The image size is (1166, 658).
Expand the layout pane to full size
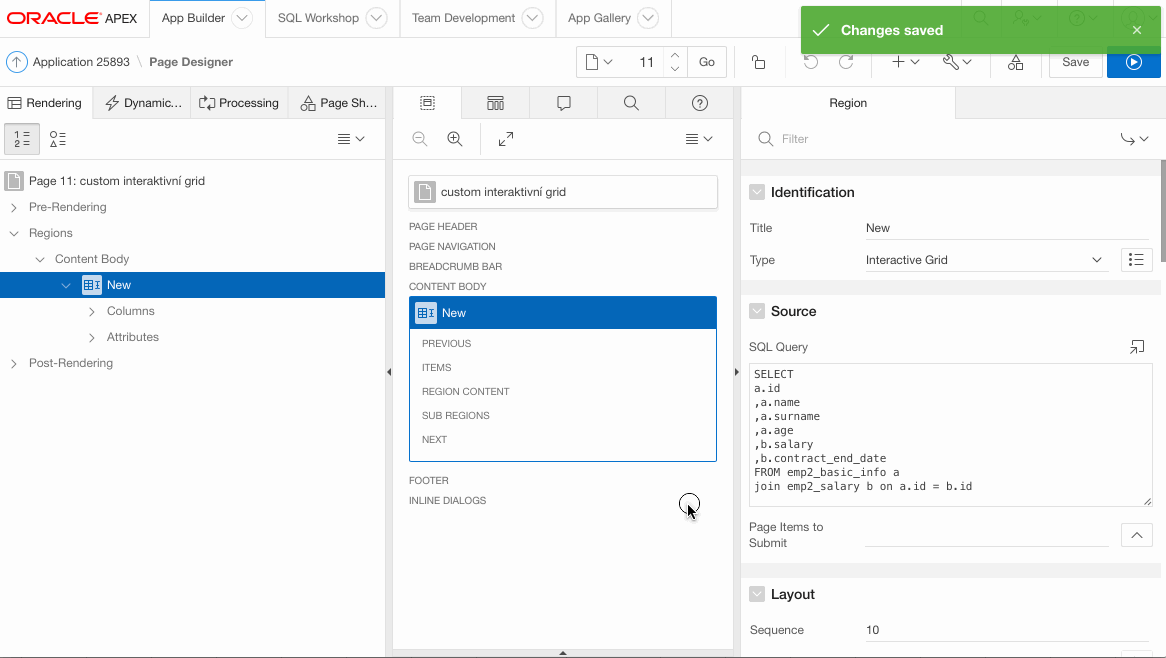coord(506,139)
